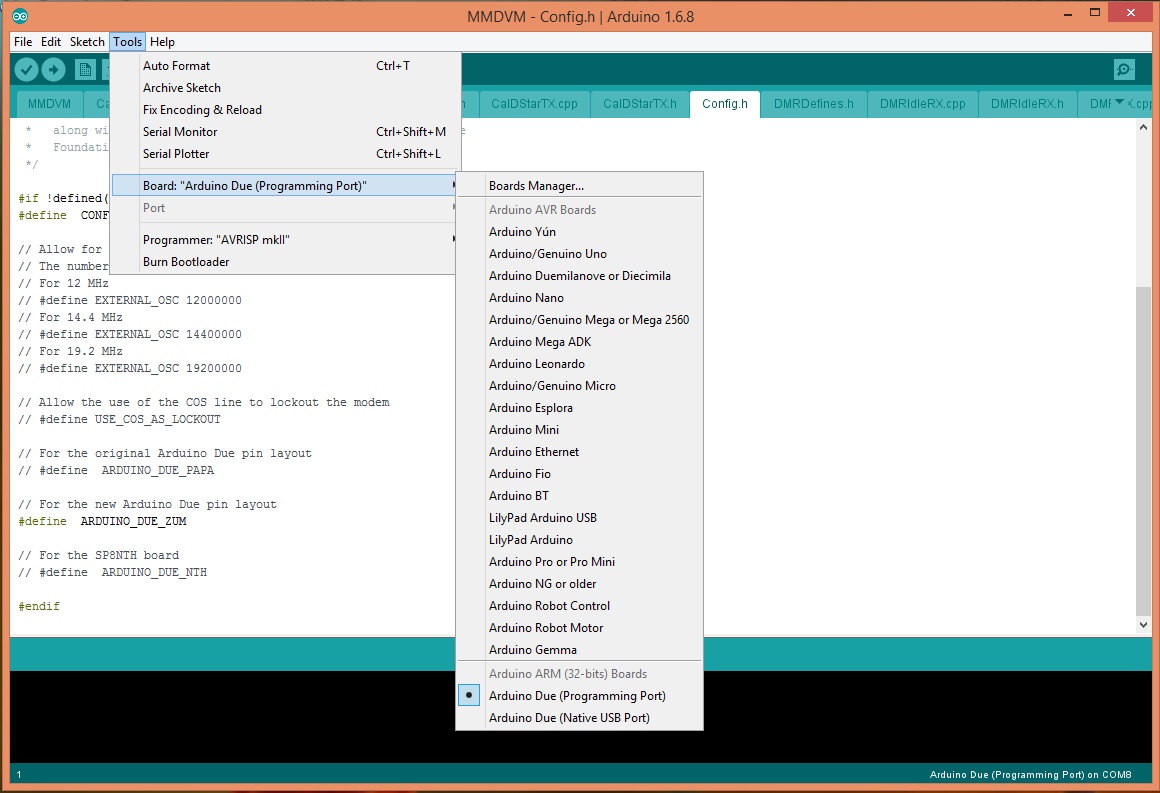Image resolution: width=1160 pixels, height=793 pixels.
Task: Open the DMRDefines.h tab
Action: 814,104
